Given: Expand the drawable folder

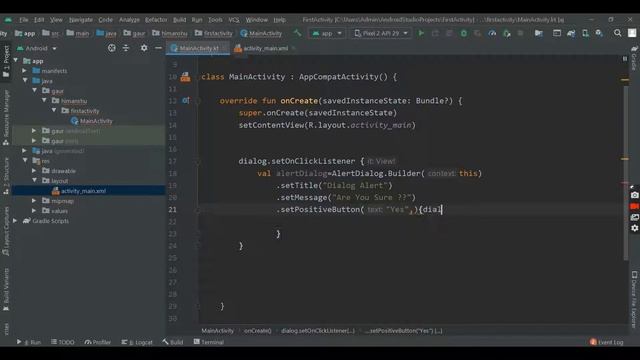Looking at the screenshot, I should [34, 171].
